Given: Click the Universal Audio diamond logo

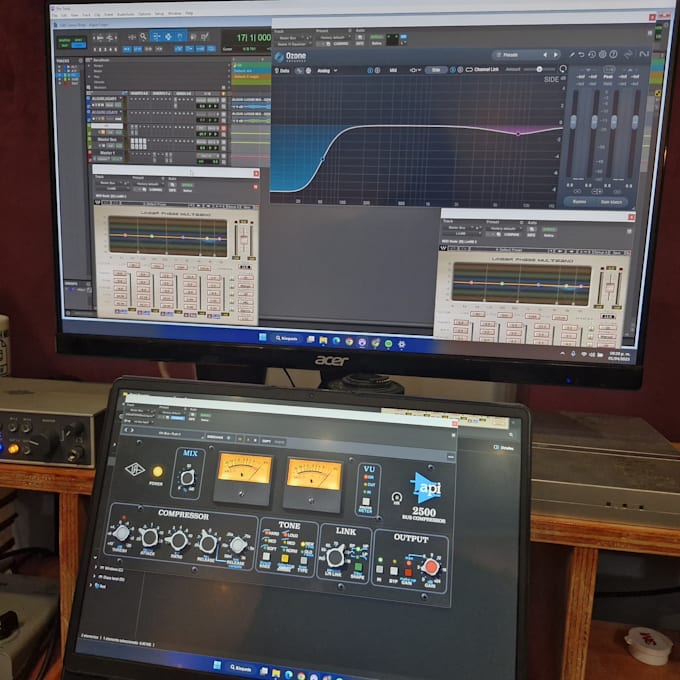Looking at the screenshot, I should click(135, 469).
